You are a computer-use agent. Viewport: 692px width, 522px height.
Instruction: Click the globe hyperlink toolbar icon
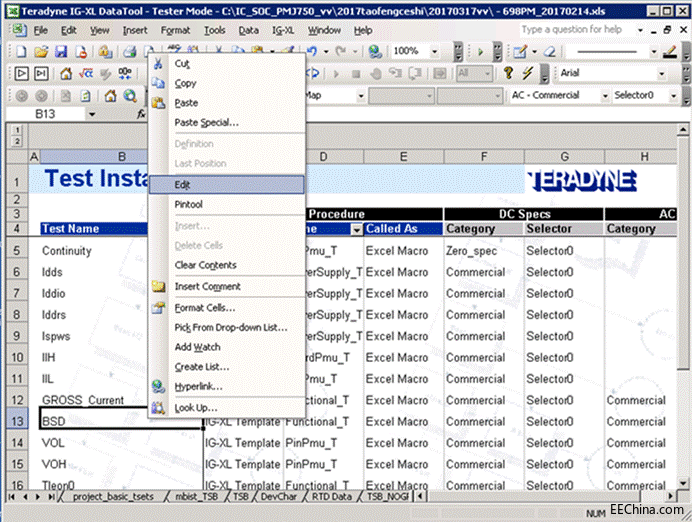click(375, 52)
